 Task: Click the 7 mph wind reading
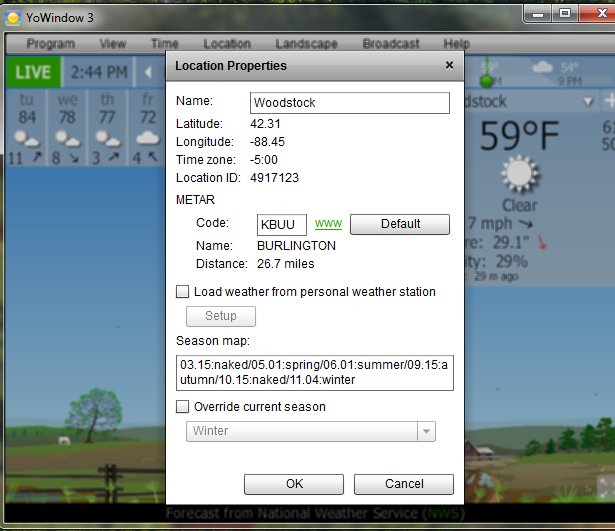[490, 224]
